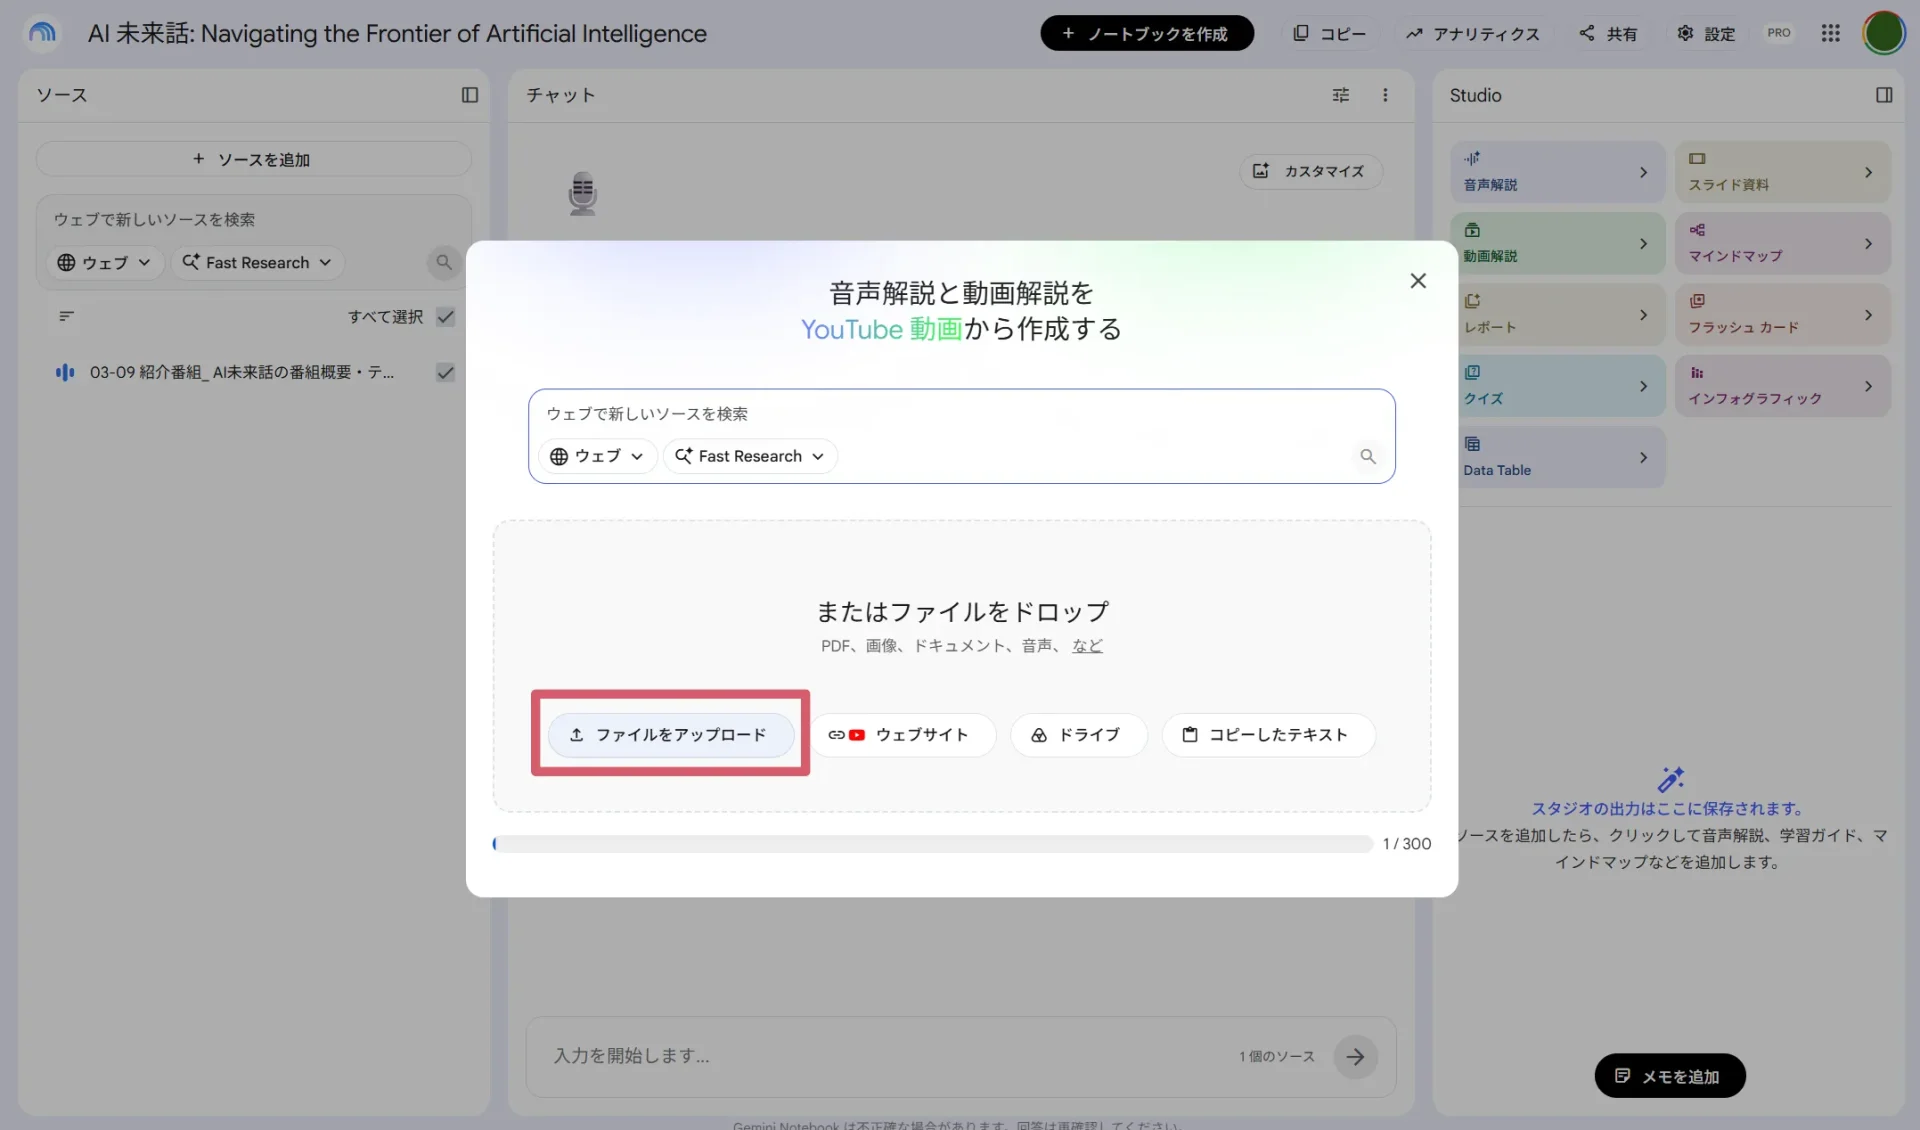The height and width of the screenshot is (1130, 1920).
Task: Open Infographic in Studio
Action: click(x=1782, y=386)
